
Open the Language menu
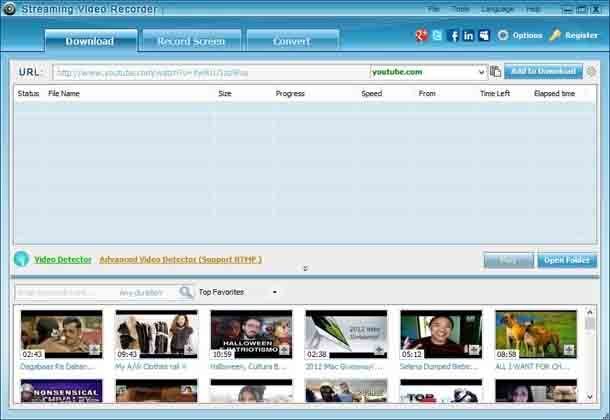[x=498, y=9]
